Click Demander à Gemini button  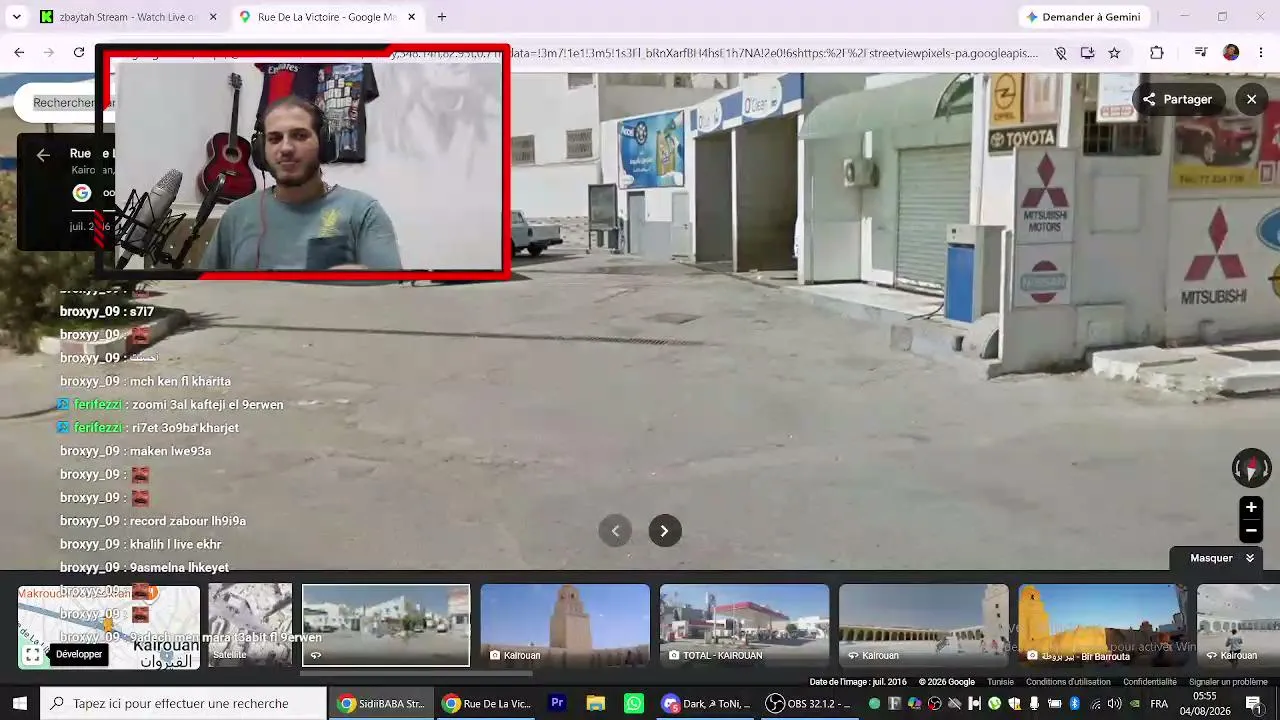point(1083,17)
